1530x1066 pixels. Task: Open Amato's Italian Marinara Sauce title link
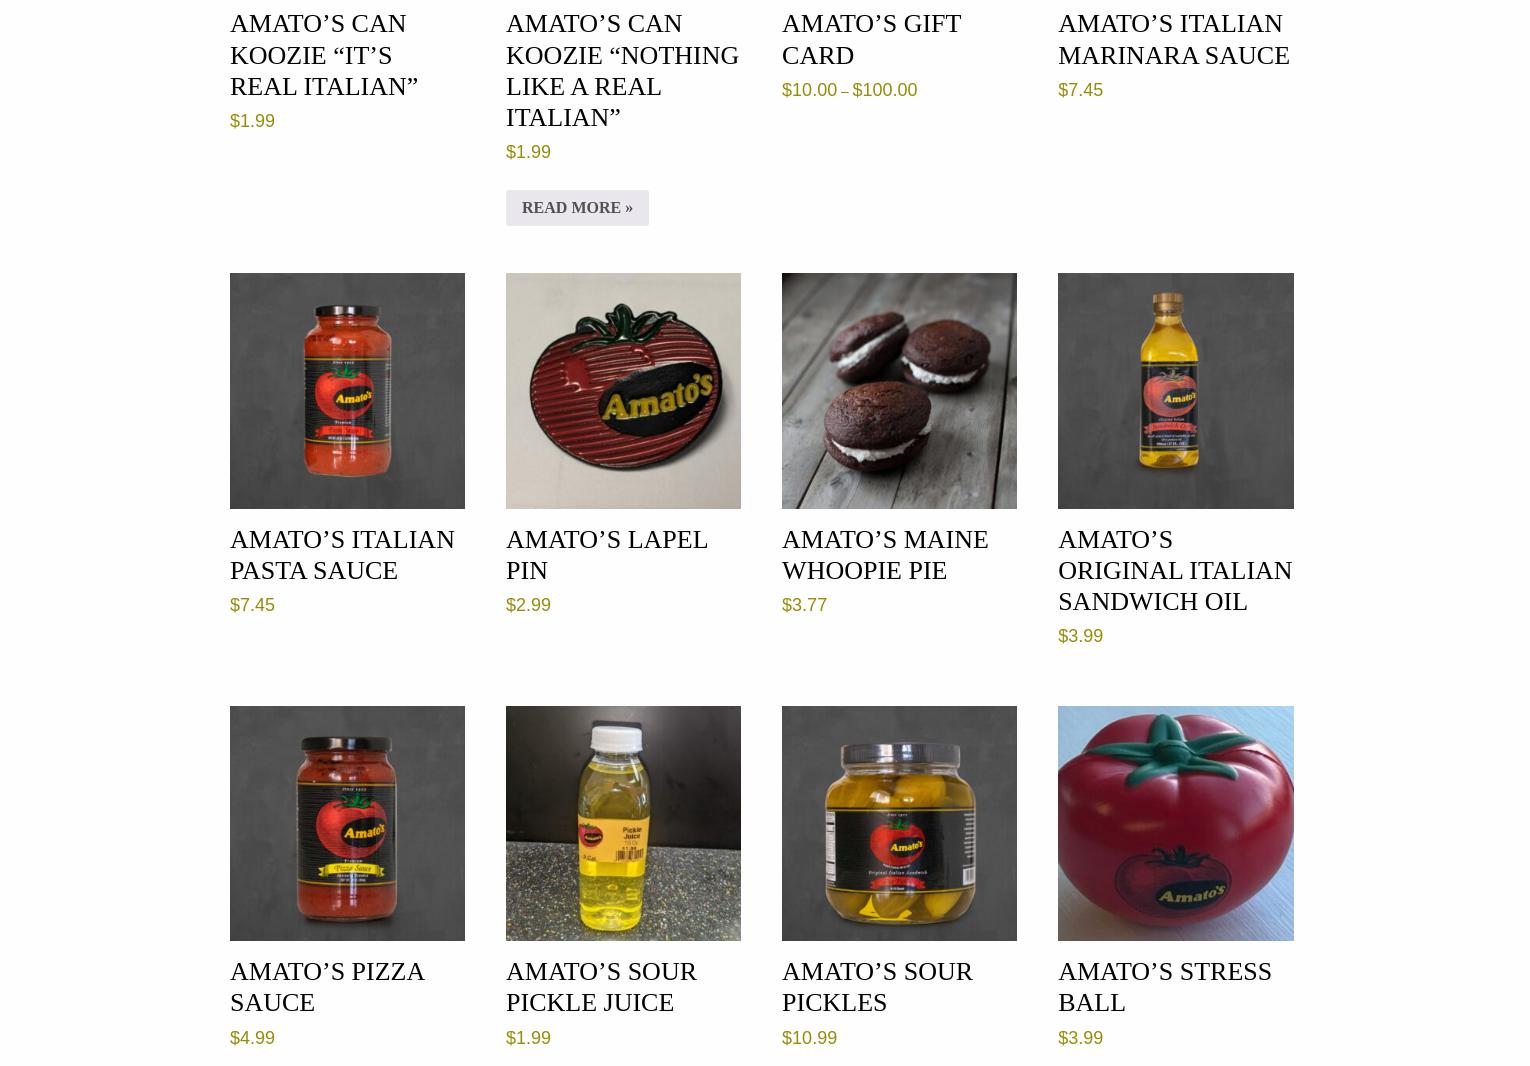click(1173, 39)
